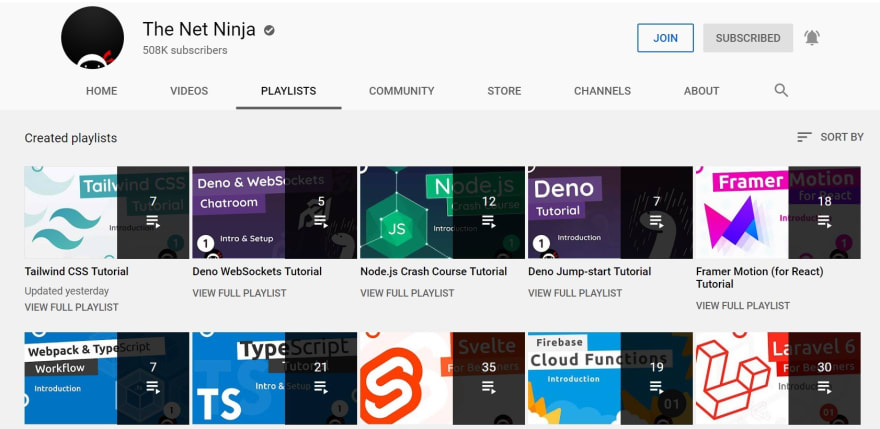Open the Node.js Crash Course thumbnail
Image resolution: width=880 pixels, height=429 pixels.
(442, 212)
